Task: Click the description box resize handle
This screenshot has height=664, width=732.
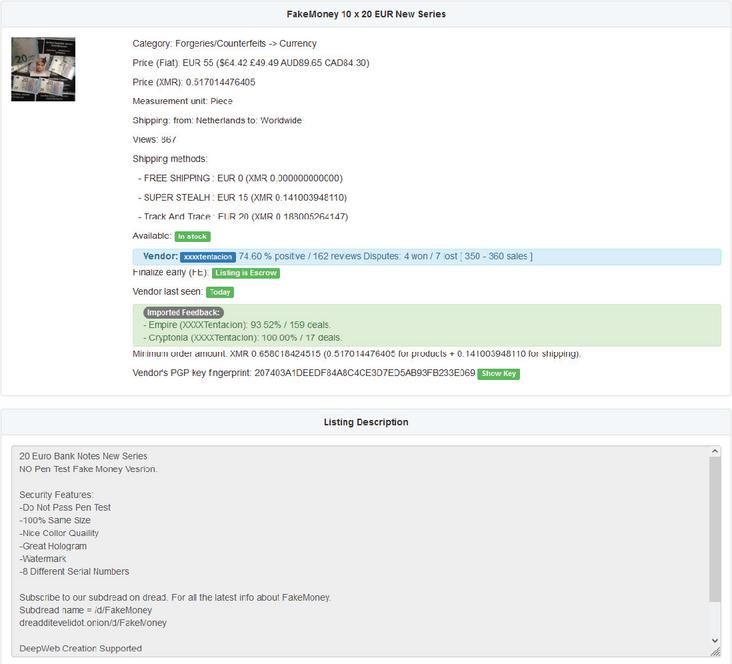Action: 715,652
